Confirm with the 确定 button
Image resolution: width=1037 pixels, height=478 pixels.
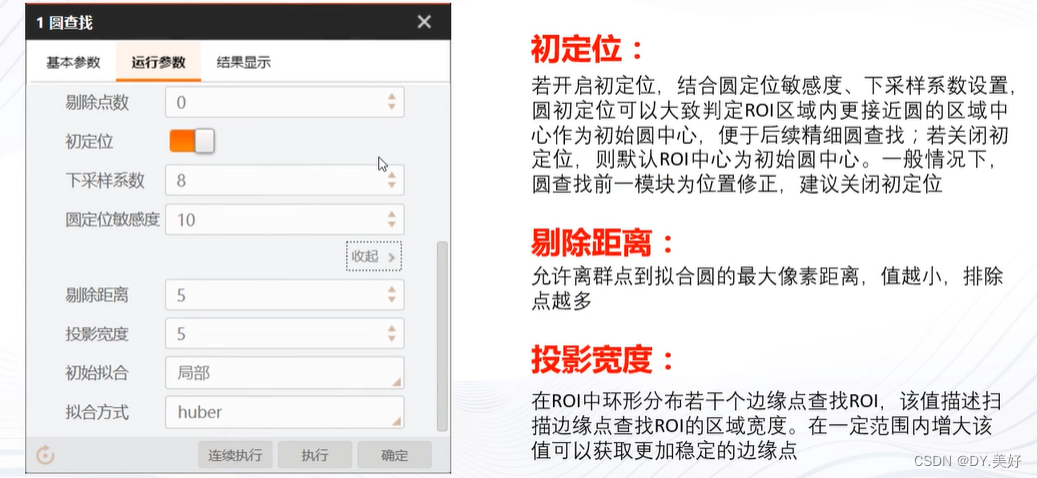[x=395, y=455]
